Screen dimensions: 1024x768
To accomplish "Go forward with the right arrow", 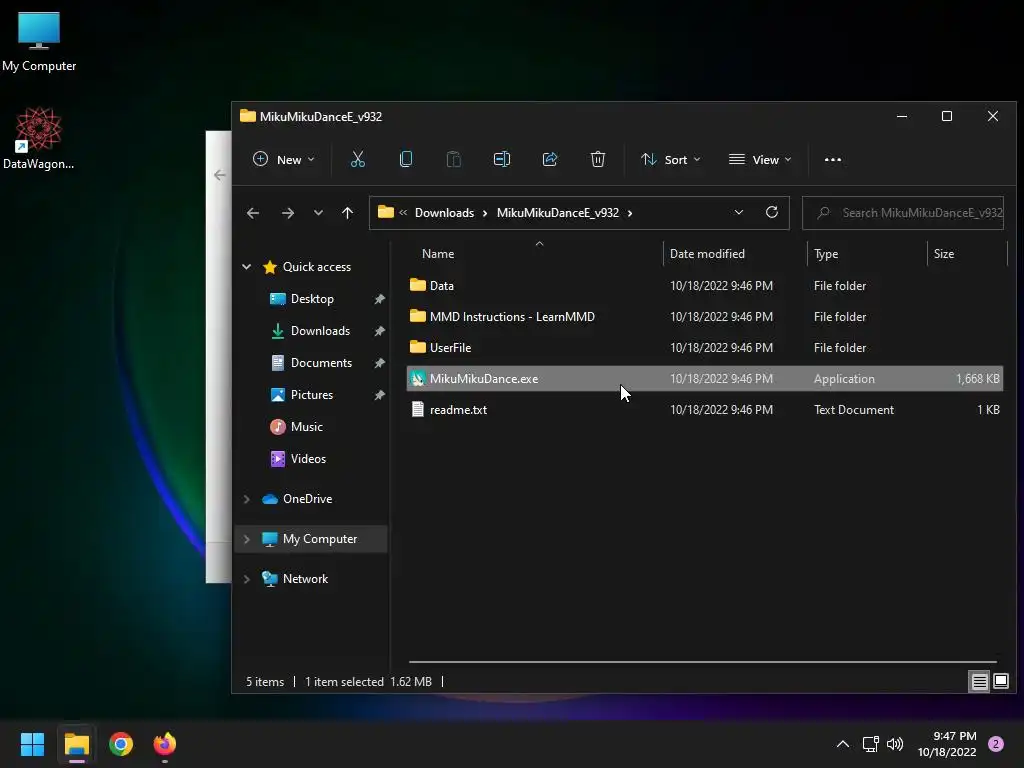I will point(287,213).
